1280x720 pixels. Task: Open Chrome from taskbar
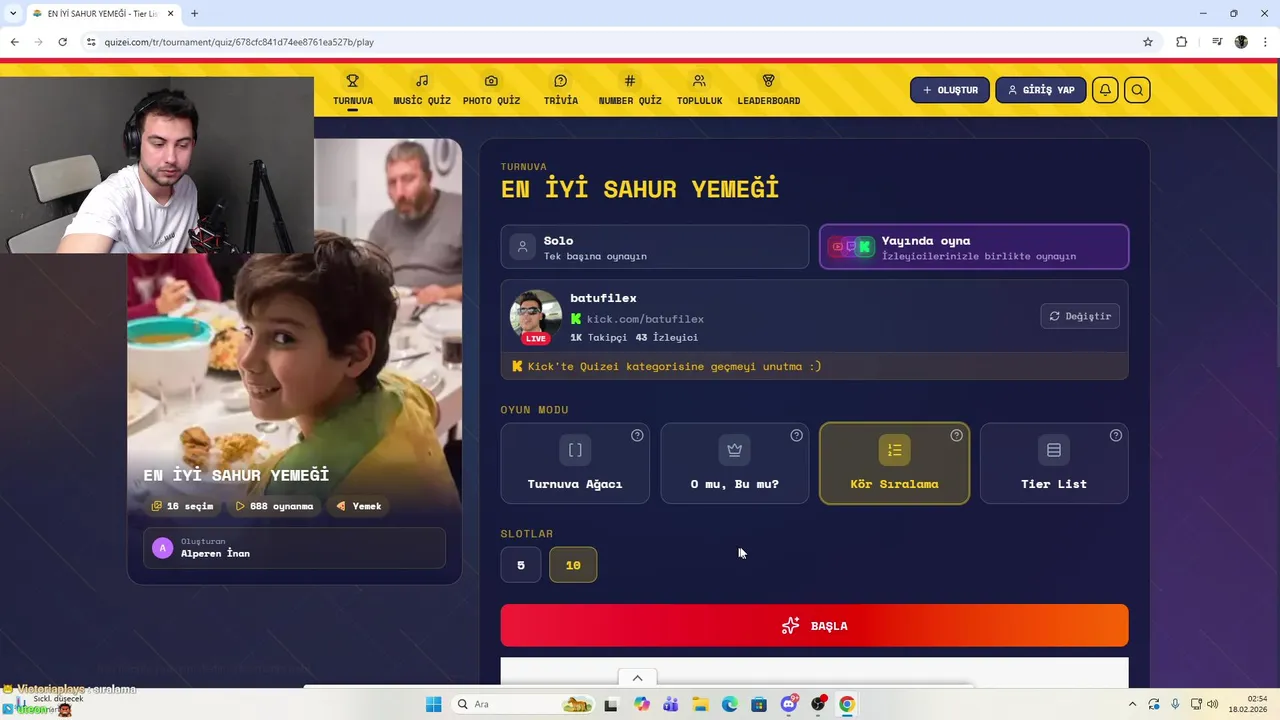point(847,704)
